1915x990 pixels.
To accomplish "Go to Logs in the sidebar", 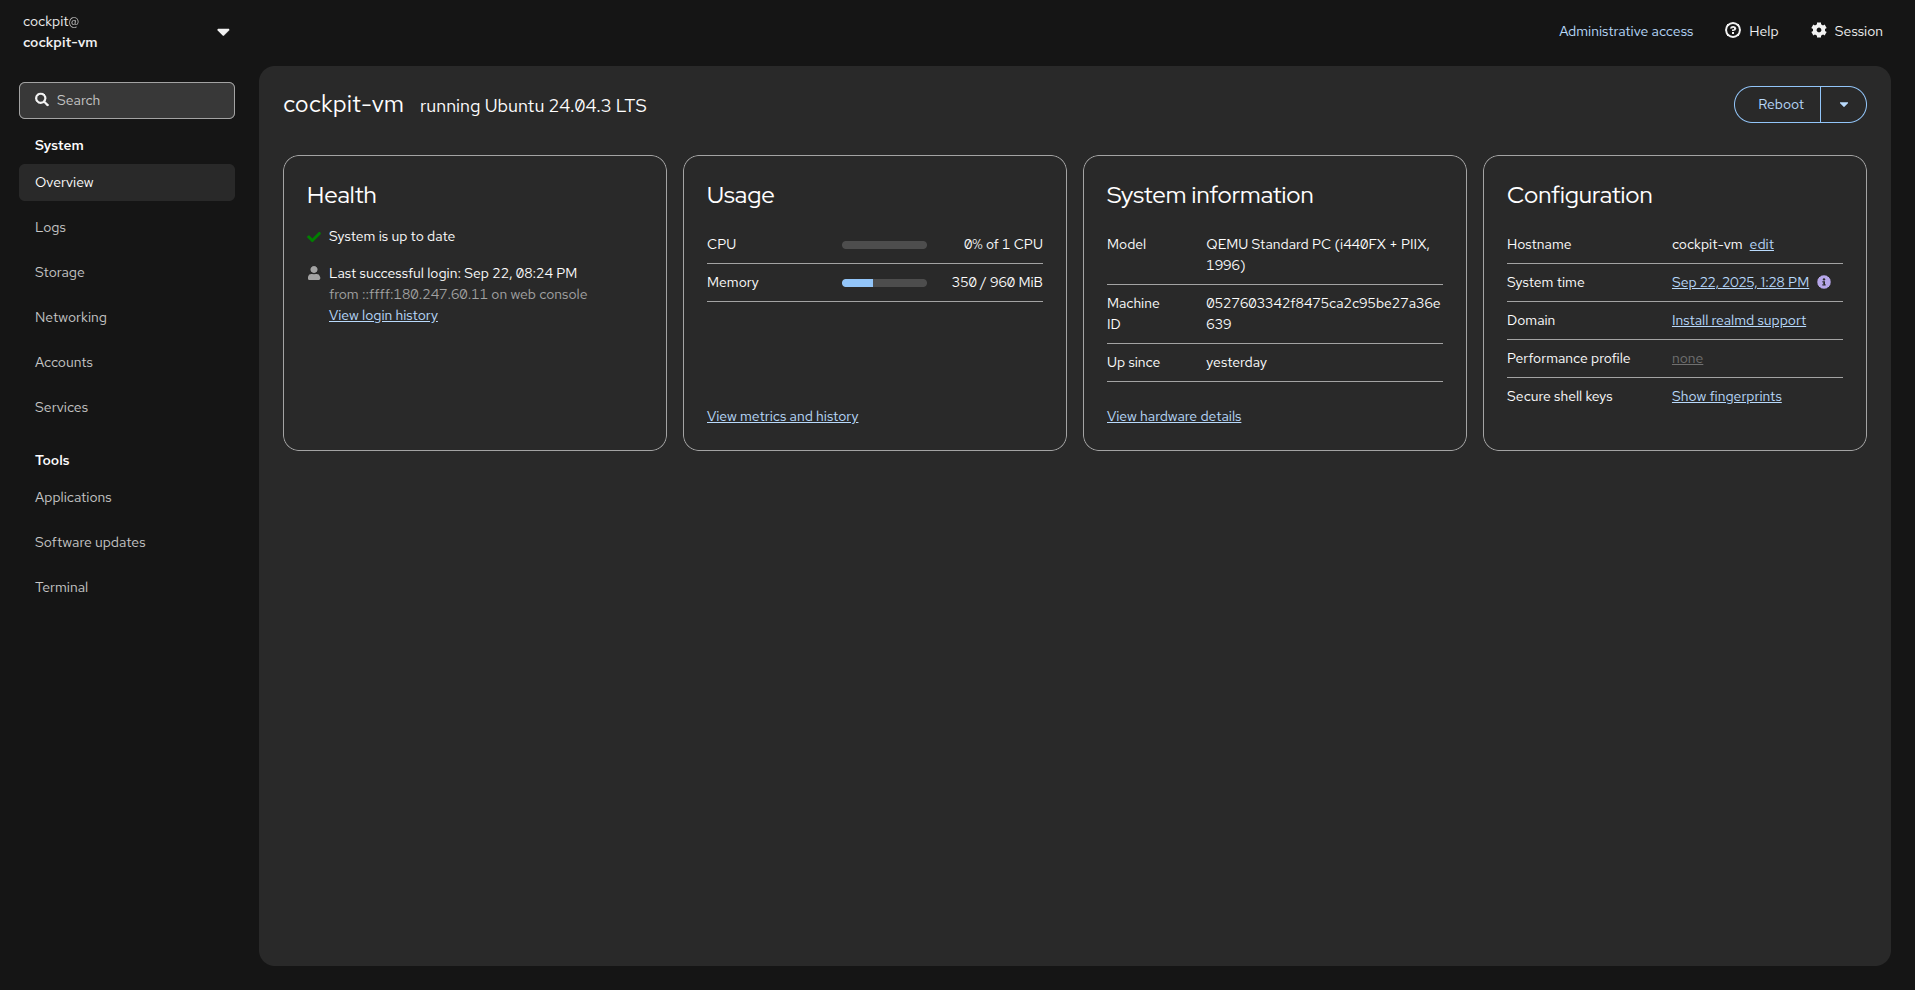I will tap(127, 227).
